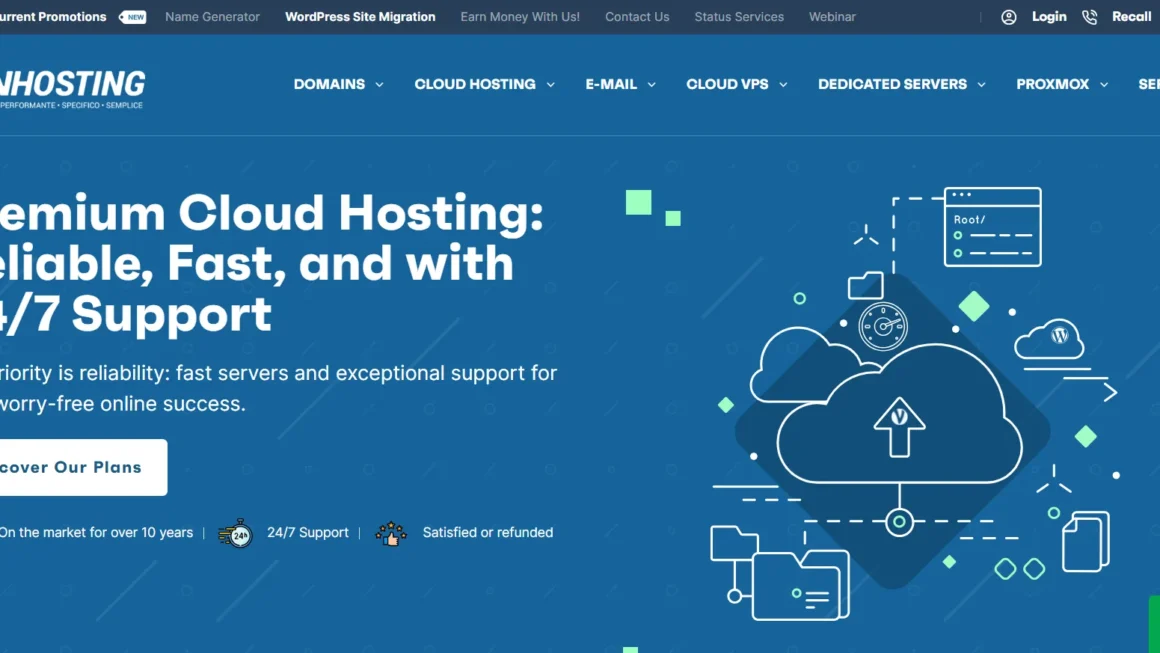Expand the Dedicated Servers chevron
The width and height of the screenshot is (1160, 653).
point(981,85)
